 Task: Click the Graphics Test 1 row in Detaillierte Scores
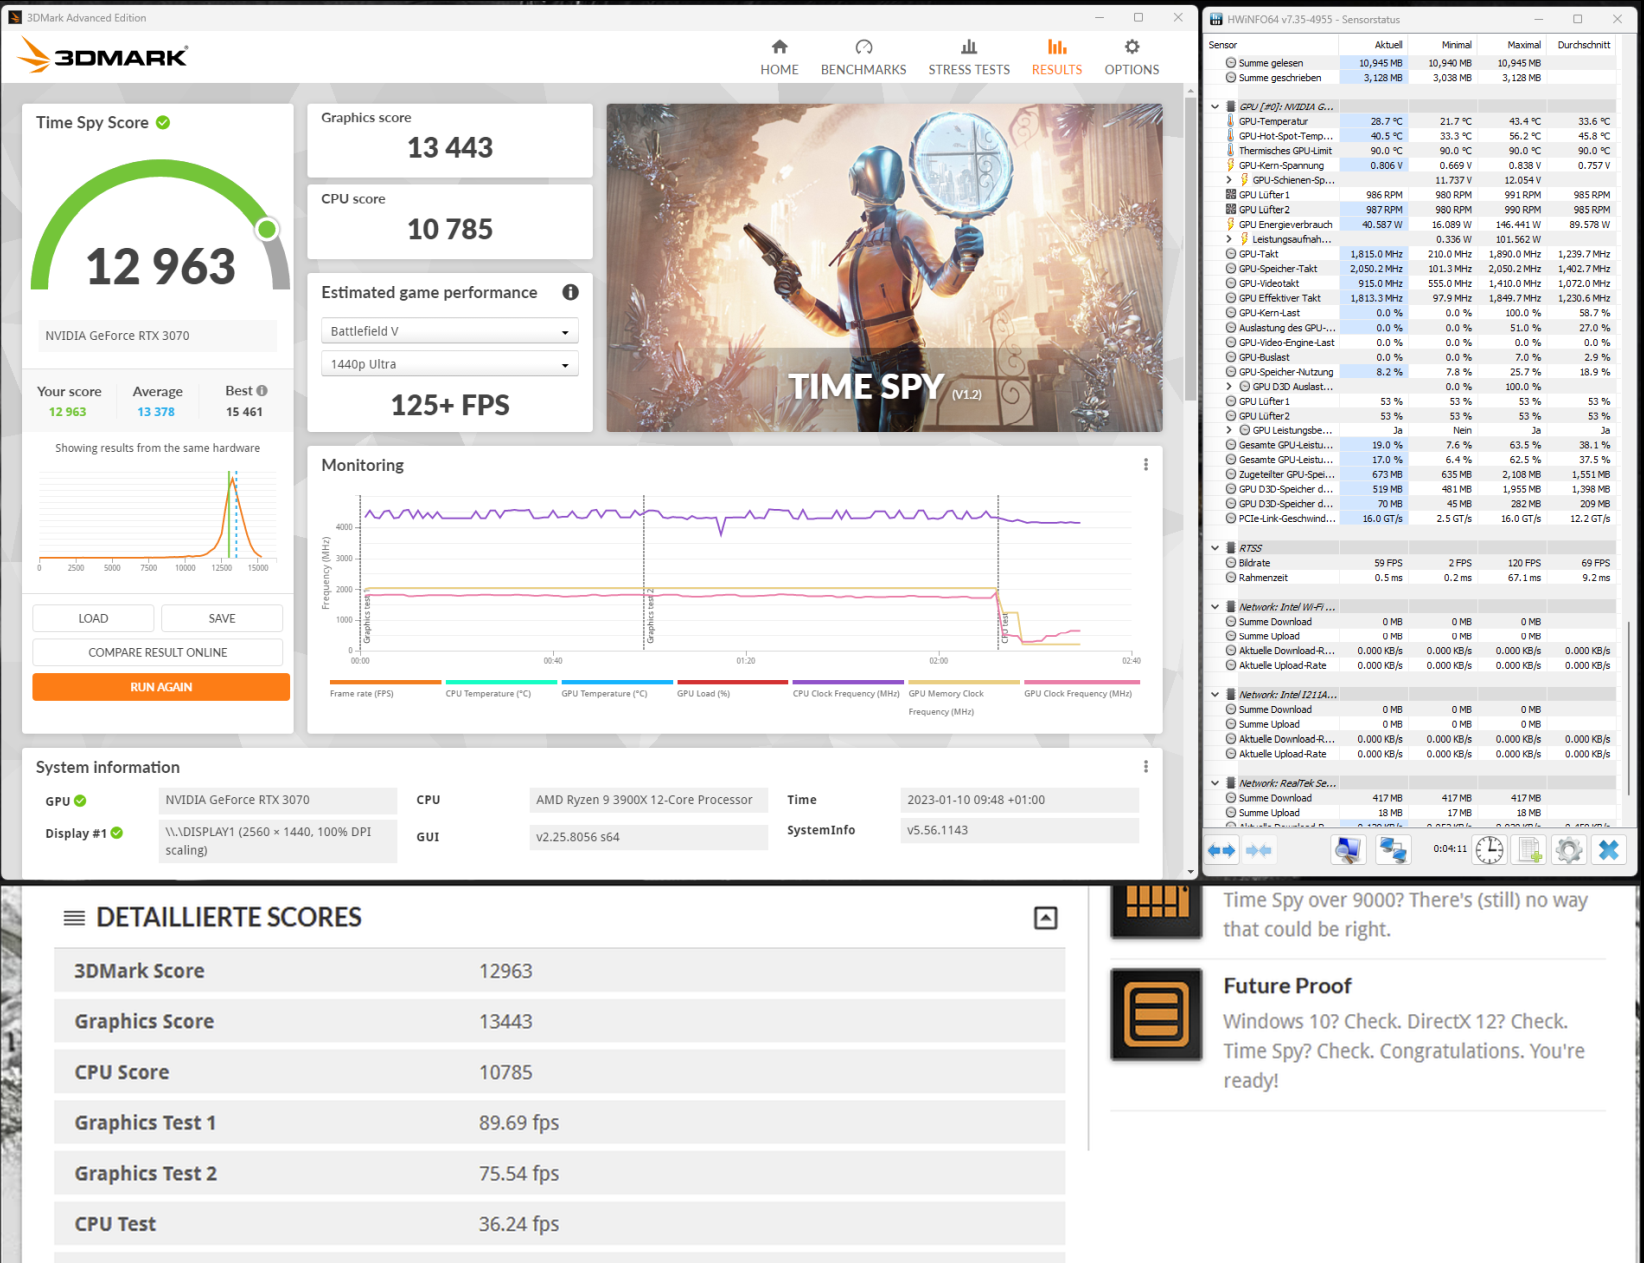click(x=559, y=1123)
